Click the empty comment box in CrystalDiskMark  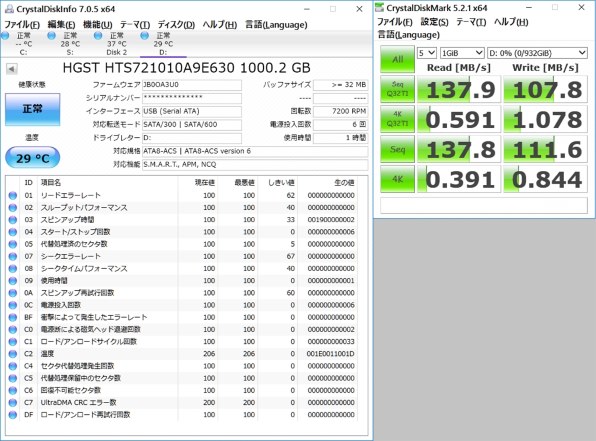click(483, 206)
